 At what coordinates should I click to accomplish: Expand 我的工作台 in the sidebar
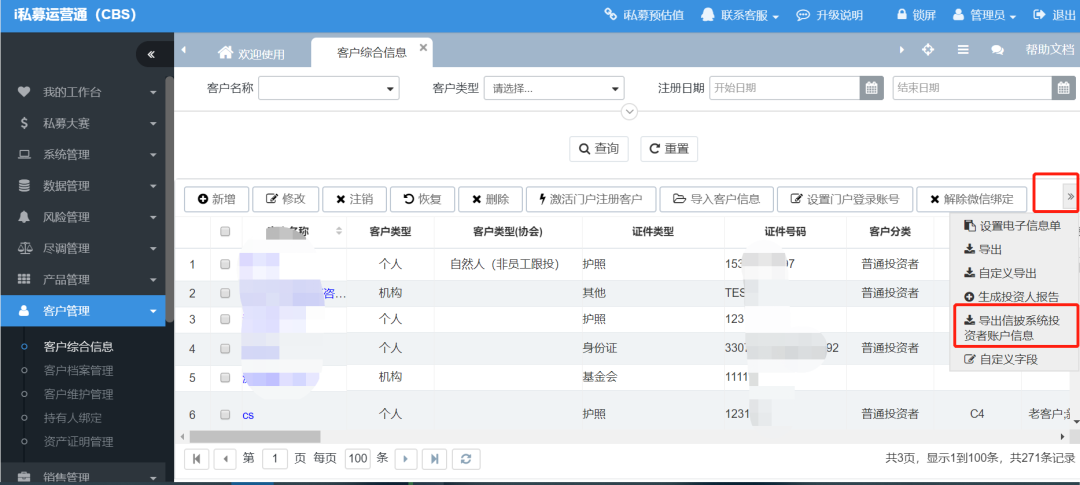click(83, 92)
